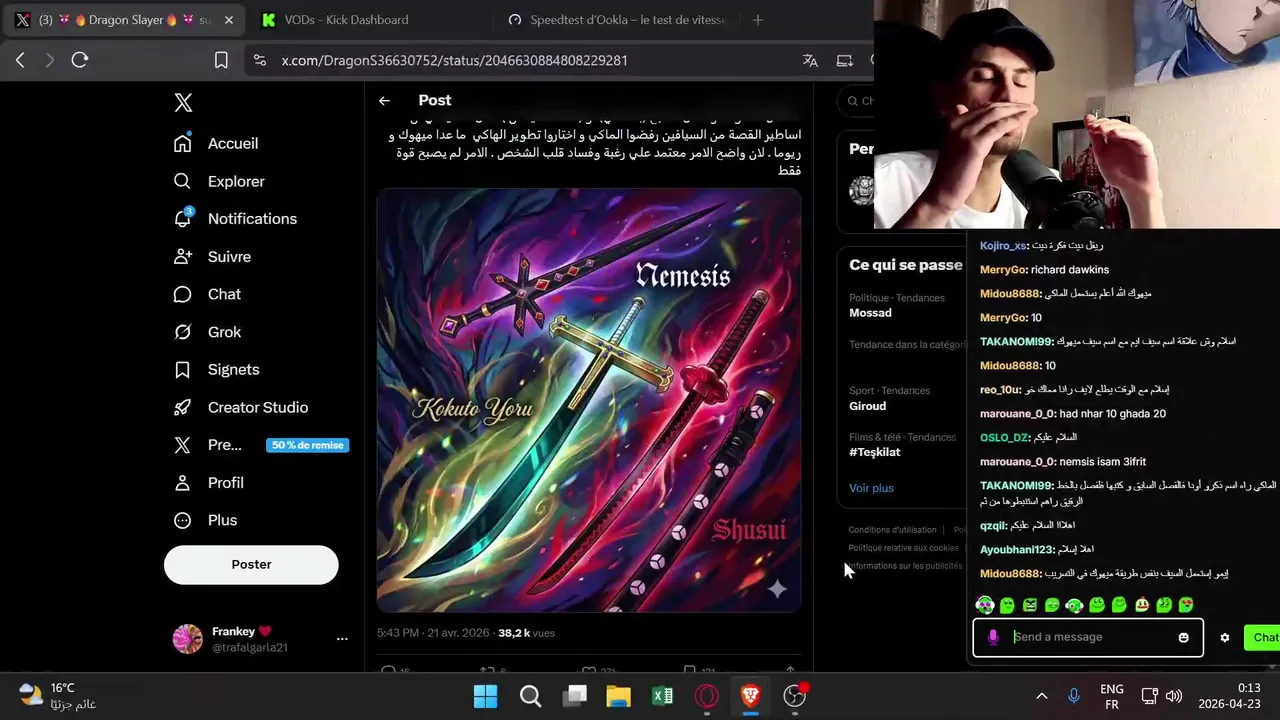
Task: Click the purple microphone icon in chat box
Action: [x=993, y=637]
